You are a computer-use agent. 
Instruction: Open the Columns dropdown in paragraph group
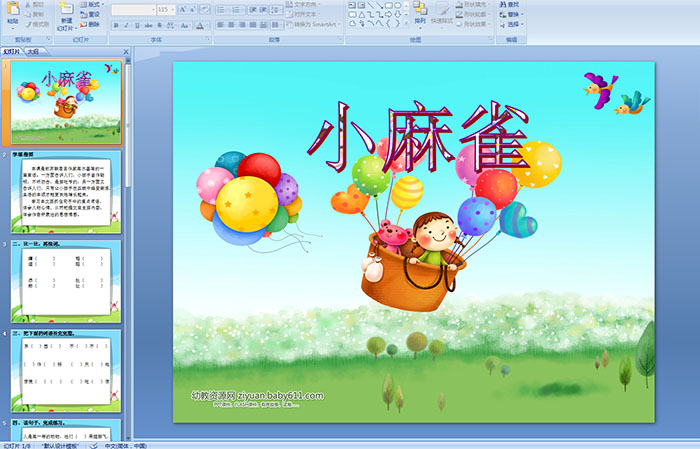pyautogui.click(x=277, y=25)
